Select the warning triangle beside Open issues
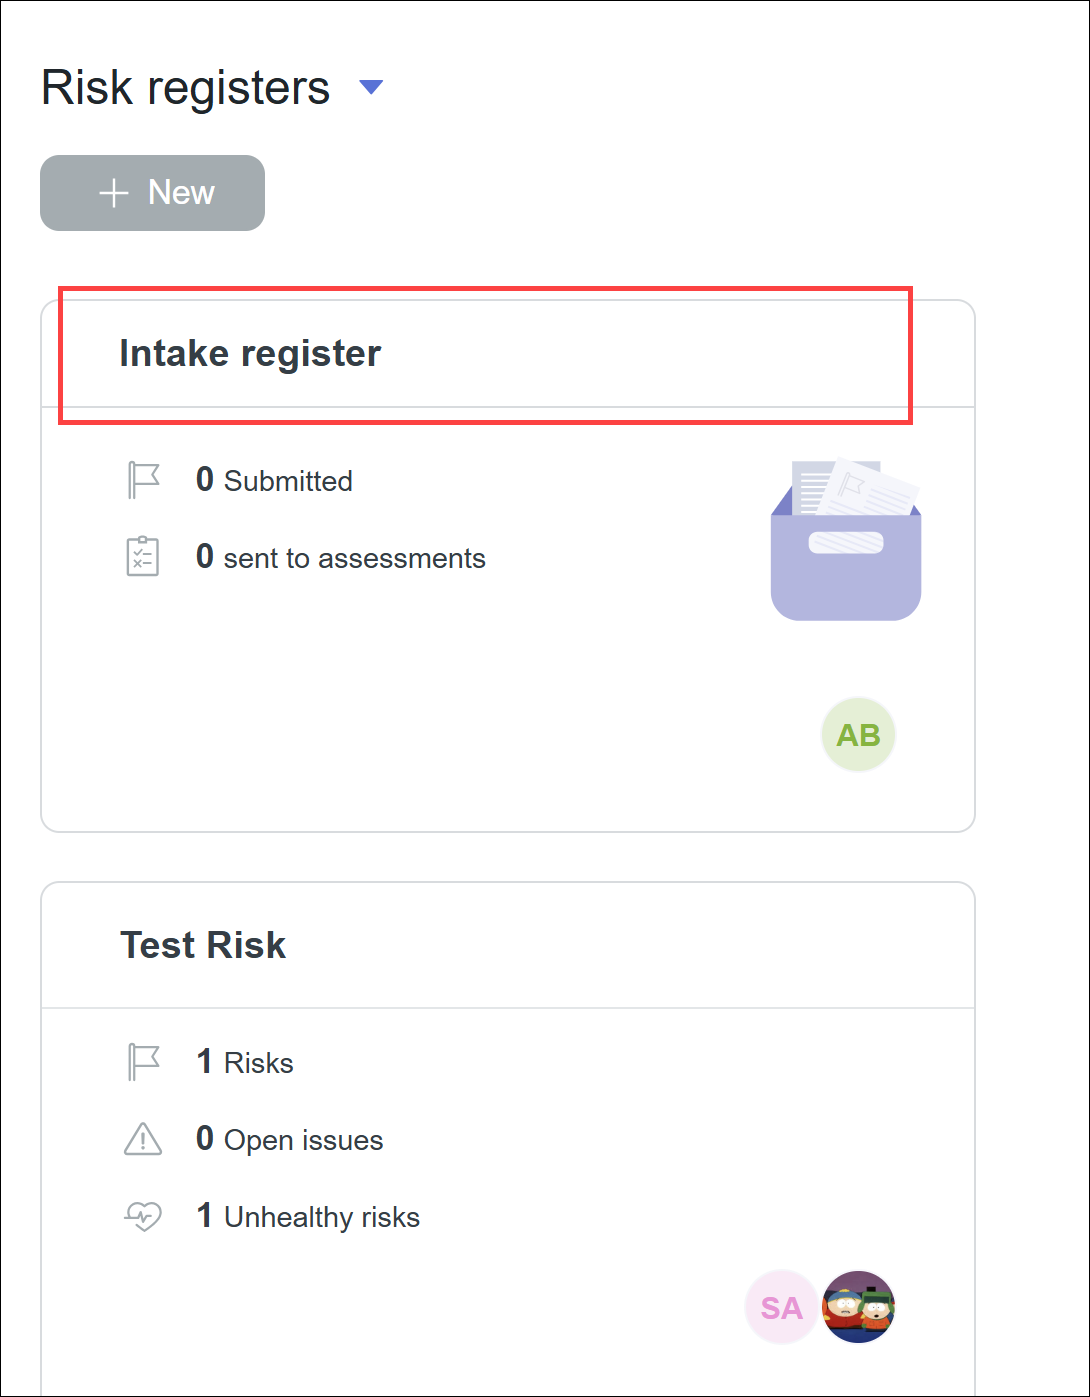Image resolution: width=1090 pixels, height=1397 pixels. tap(141, 1139)
